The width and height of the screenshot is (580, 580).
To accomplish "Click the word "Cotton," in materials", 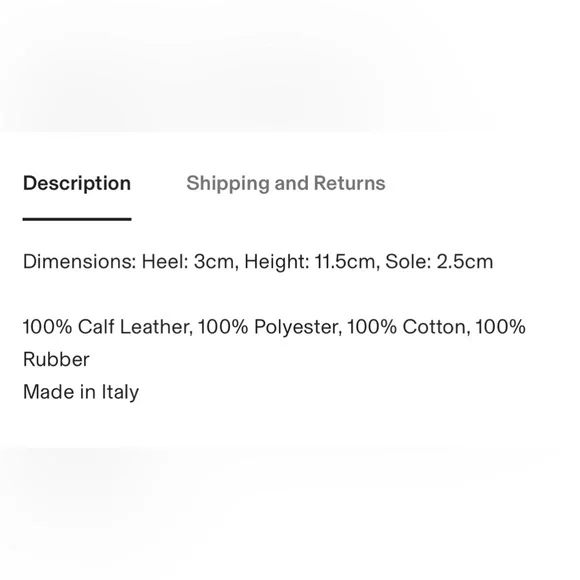I will (x=436, y=327).
